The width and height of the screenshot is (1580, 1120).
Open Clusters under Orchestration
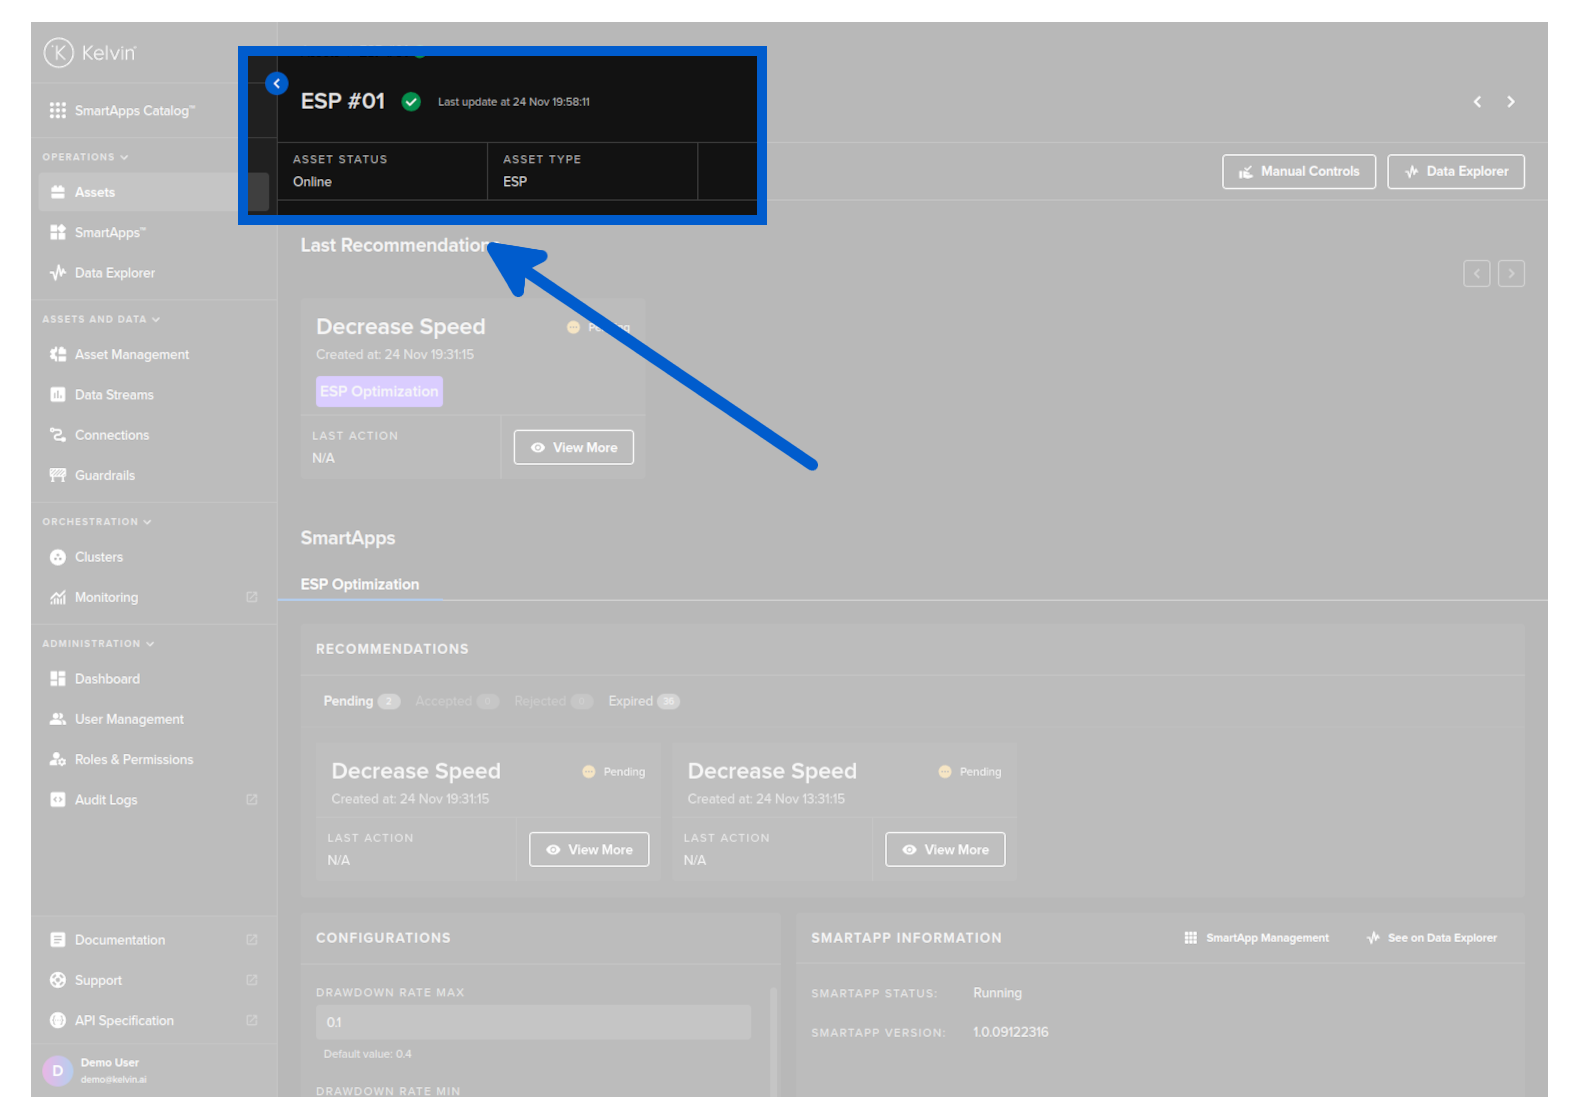pos(98,557)
